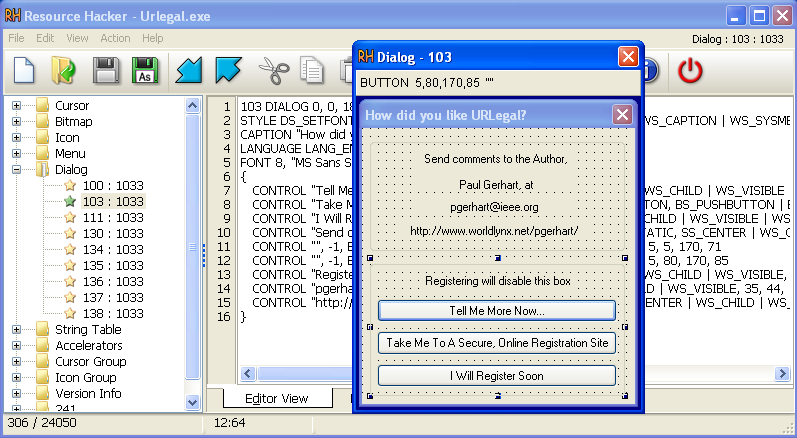Switch to the Editor View tab
This screenshot has height=438, width=797.
277,398
